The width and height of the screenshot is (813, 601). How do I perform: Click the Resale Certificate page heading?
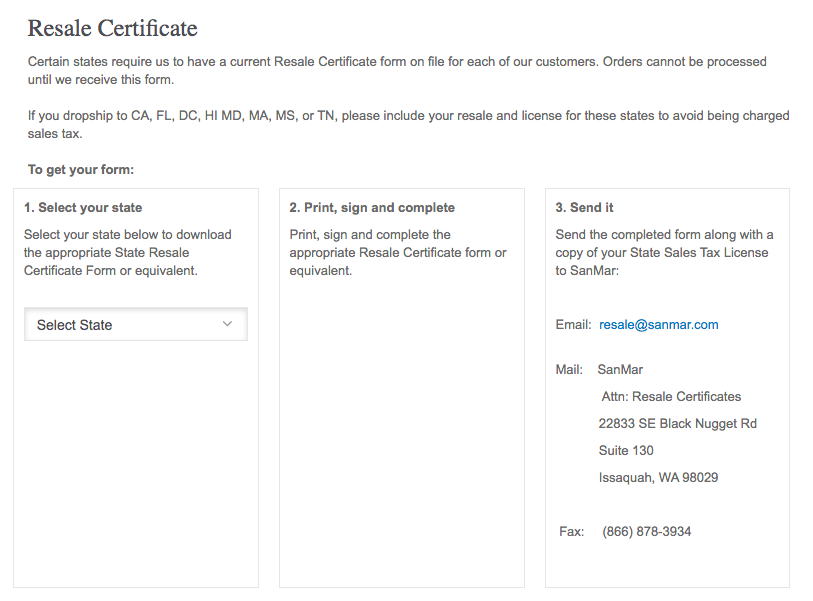[113, 28]
